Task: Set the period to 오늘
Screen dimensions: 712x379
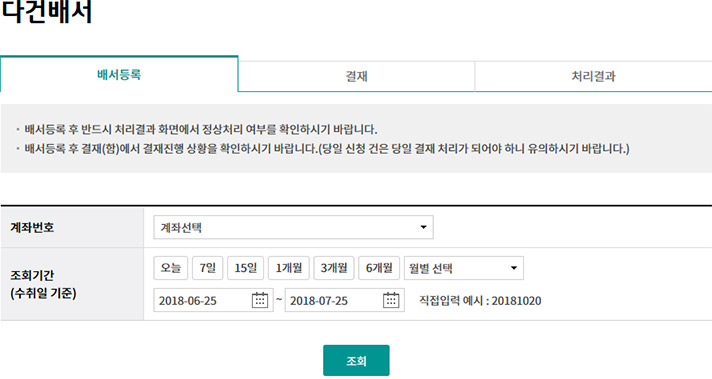Action: point(170,268)
